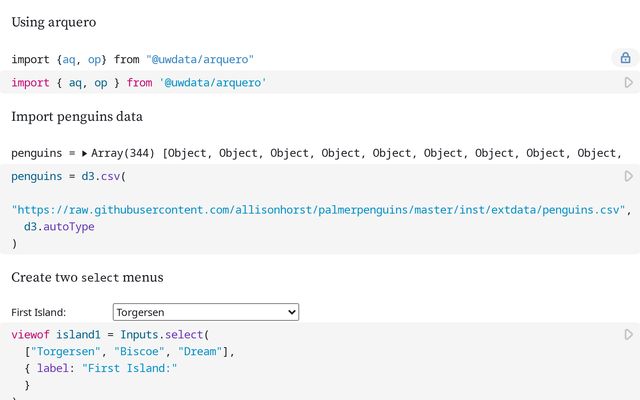The width and height of the screenshot is (640, 400).
Task: Run the viewof island1 cell
Action: pos(628,334)
